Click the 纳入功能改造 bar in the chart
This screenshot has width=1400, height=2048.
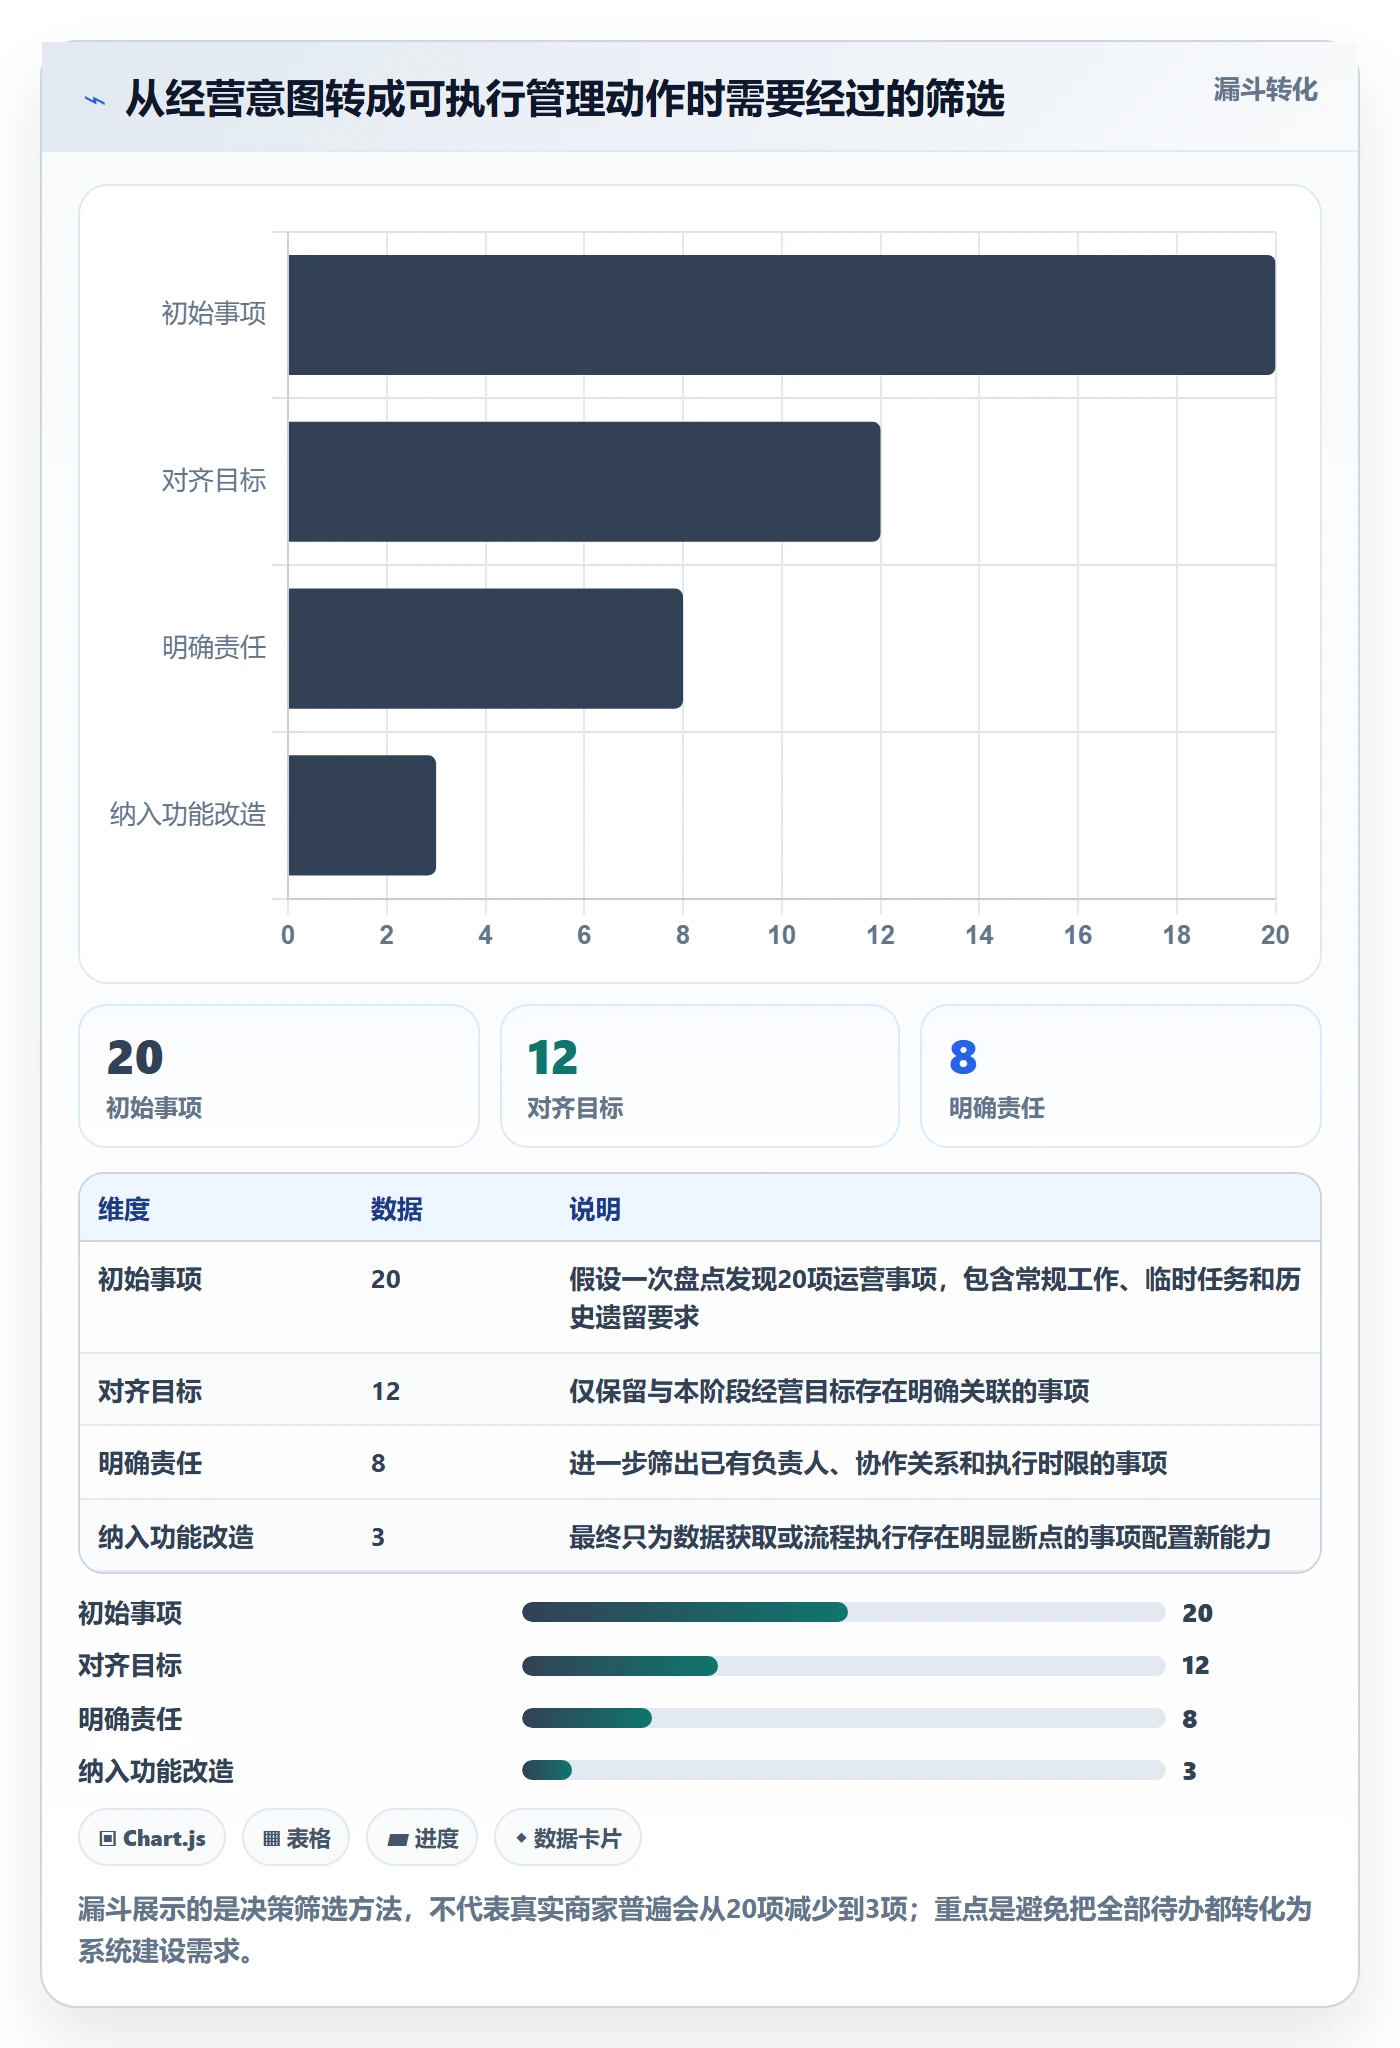coord(362,815)
